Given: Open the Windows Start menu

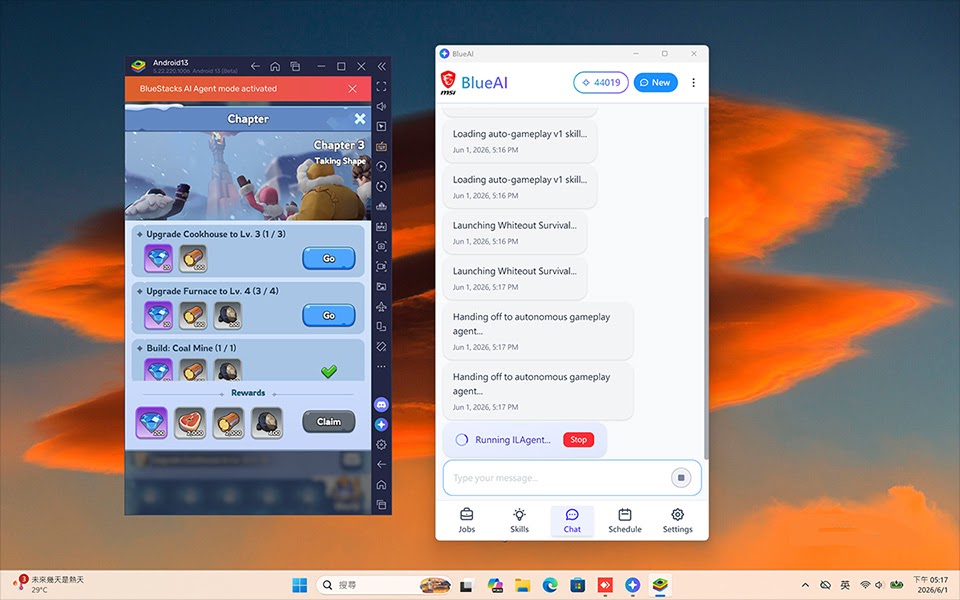Looking at the screenshot, I should [x=300, y=585].
